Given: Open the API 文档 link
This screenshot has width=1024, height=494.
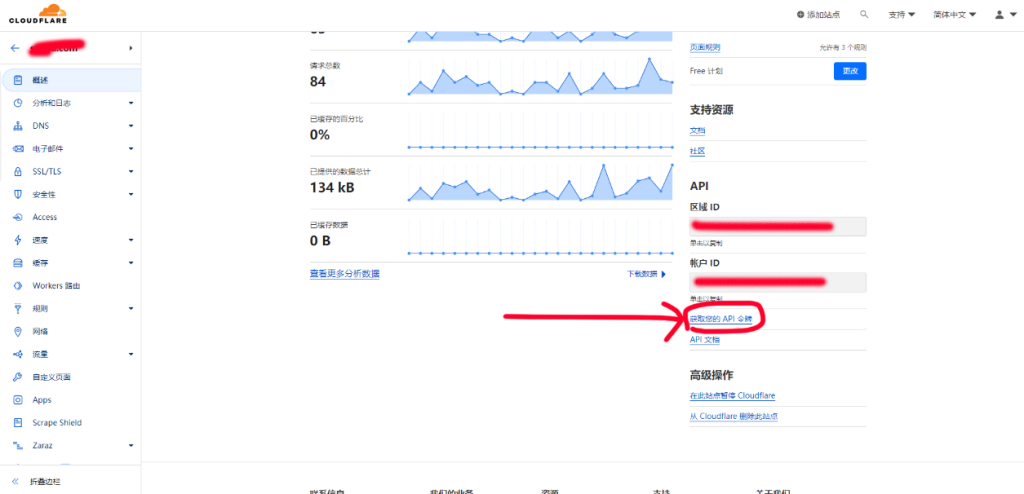Looking at the screenshot, I should point(705,340).
